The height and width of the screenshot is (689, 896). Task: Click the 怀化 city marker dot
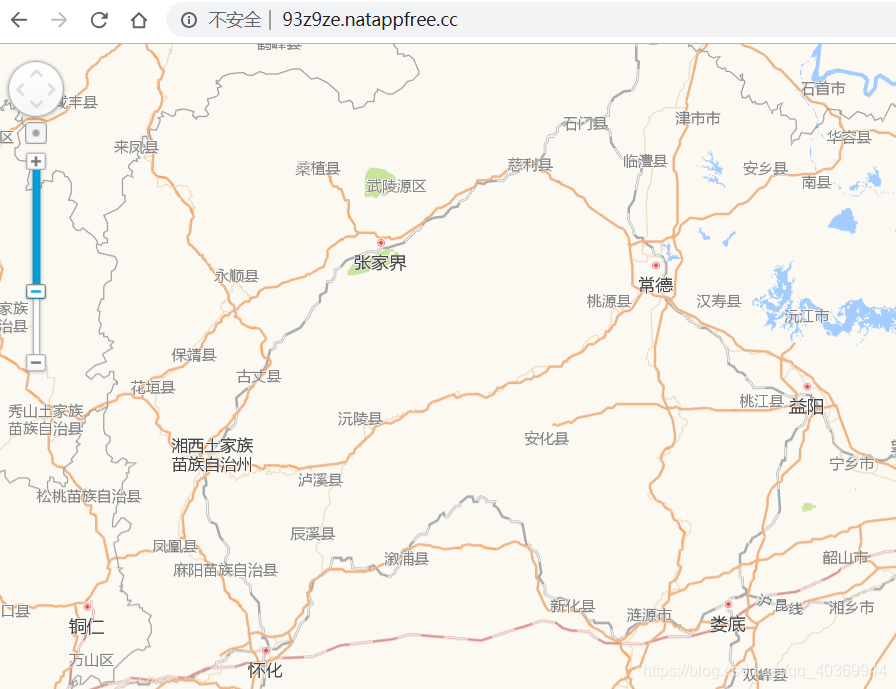pyautogui.click(x=266, y=651)
